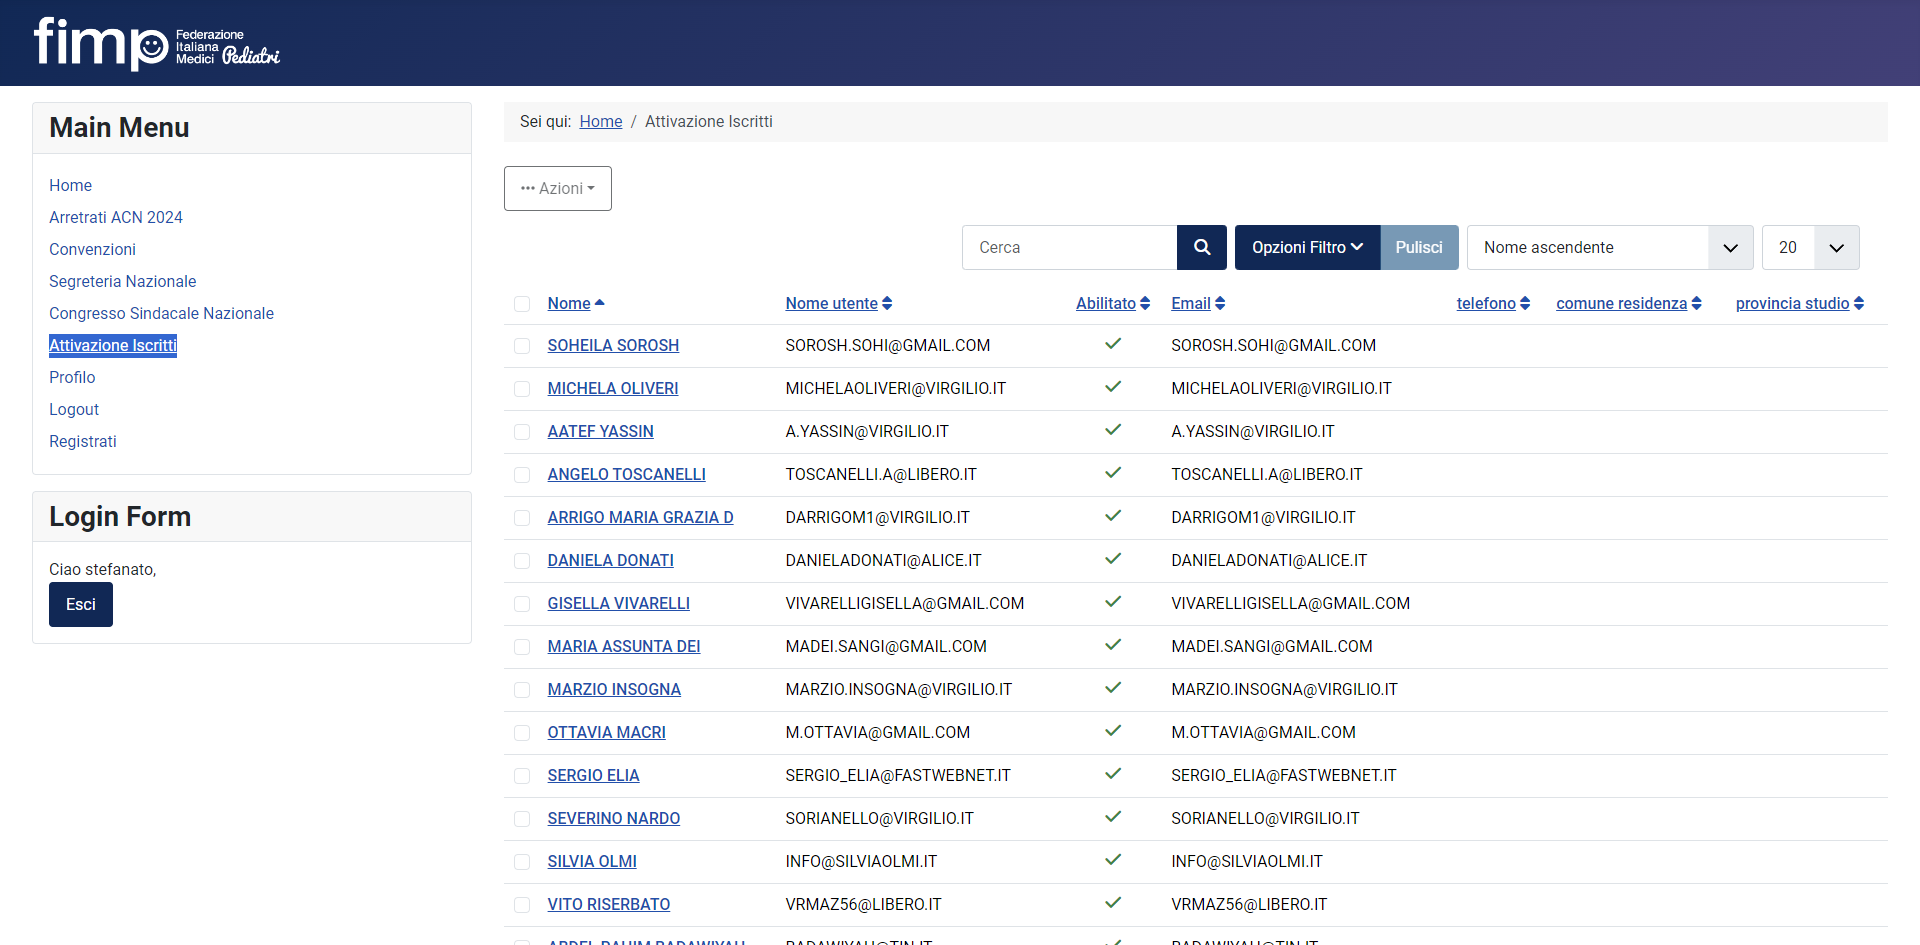Screen dimensions: 1920x945
Task: Click the ascending arrow next to Nome
Action: 600,302
